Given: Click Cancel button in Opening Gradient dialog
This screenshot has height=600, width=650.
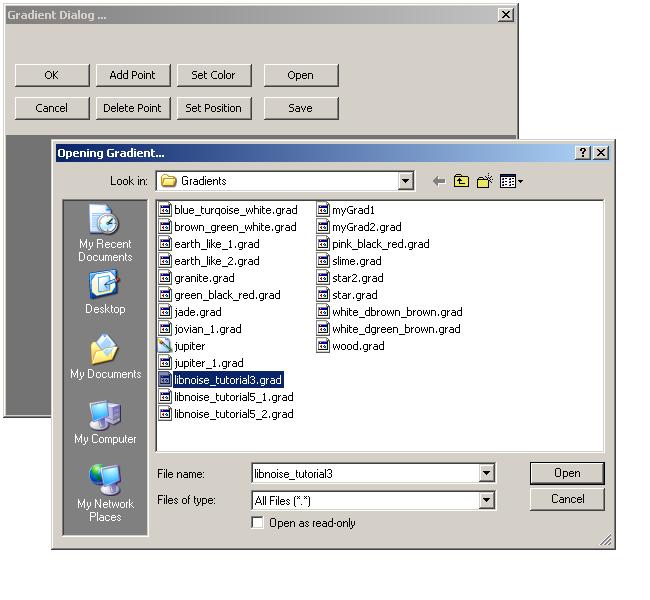Looking at the screenshot, I should pyautogui.click(x=567, y=499).
